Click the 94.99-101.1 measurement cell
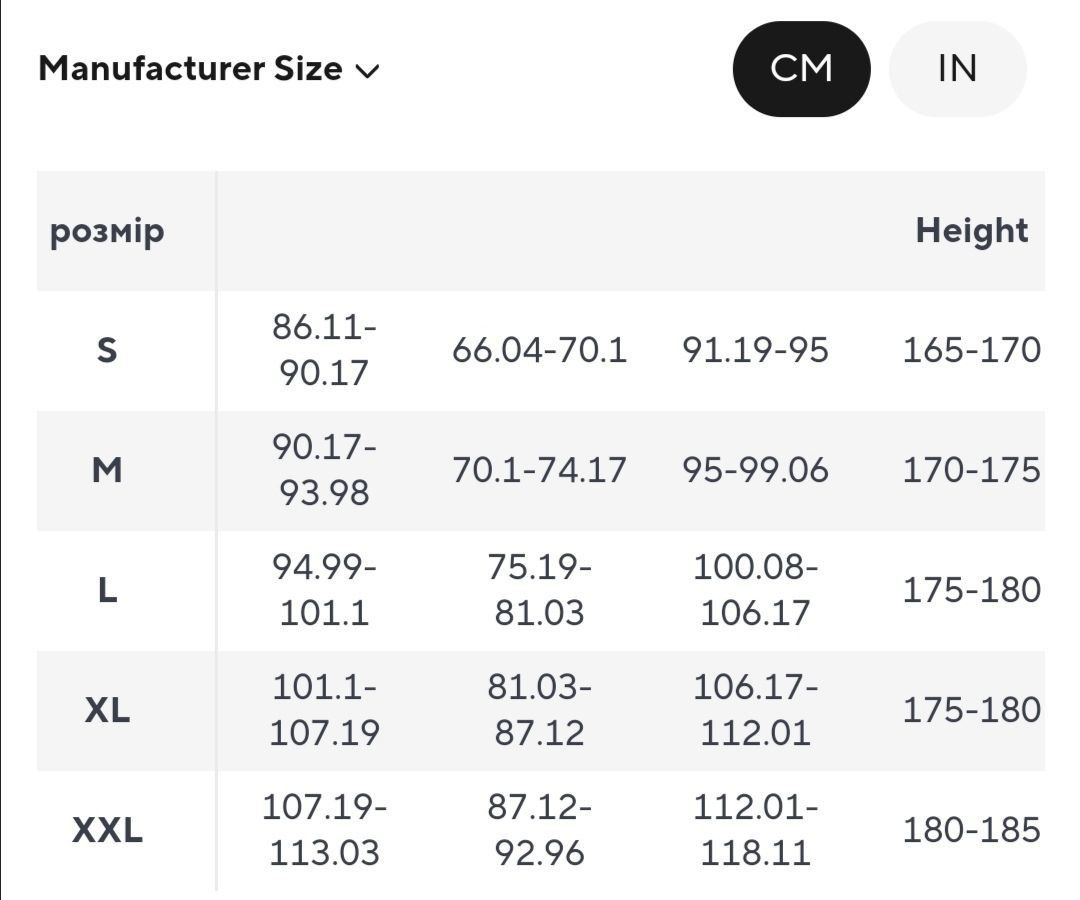This screenshot has width=1080, height=900. [324, 590]
